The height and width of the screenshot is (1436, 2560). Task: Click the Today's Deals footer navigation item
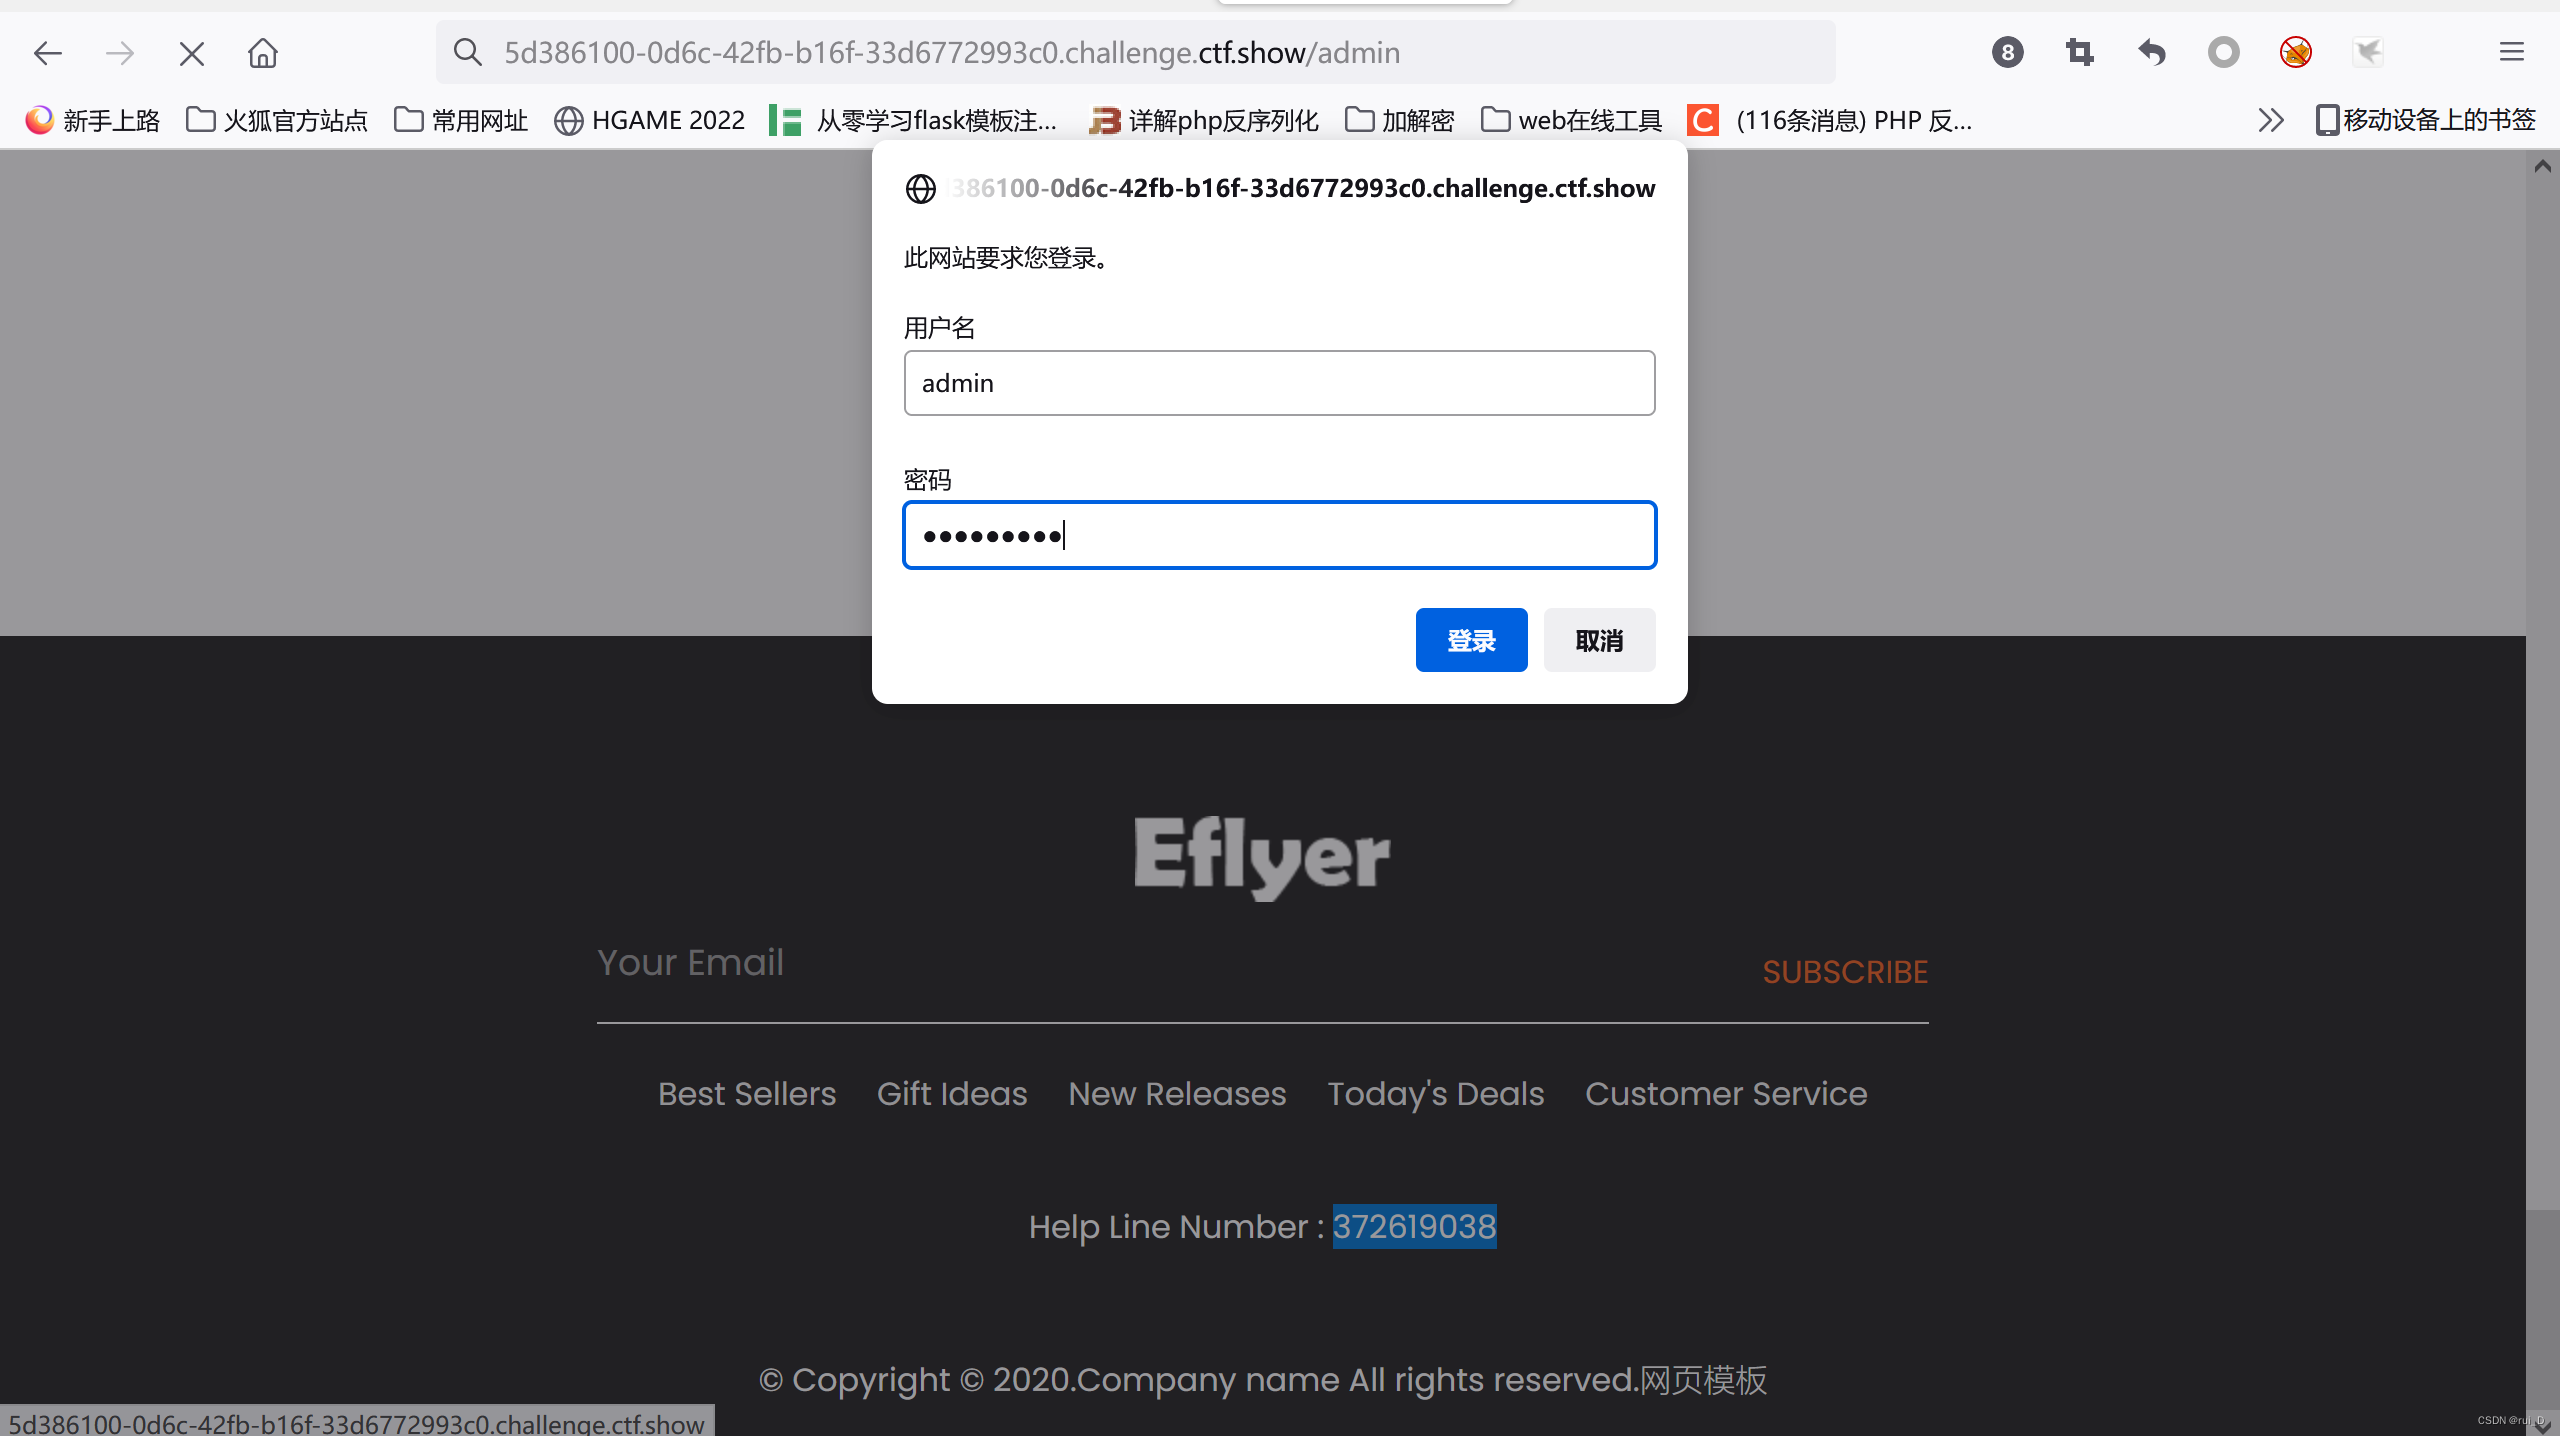tap(1435, 1093)
